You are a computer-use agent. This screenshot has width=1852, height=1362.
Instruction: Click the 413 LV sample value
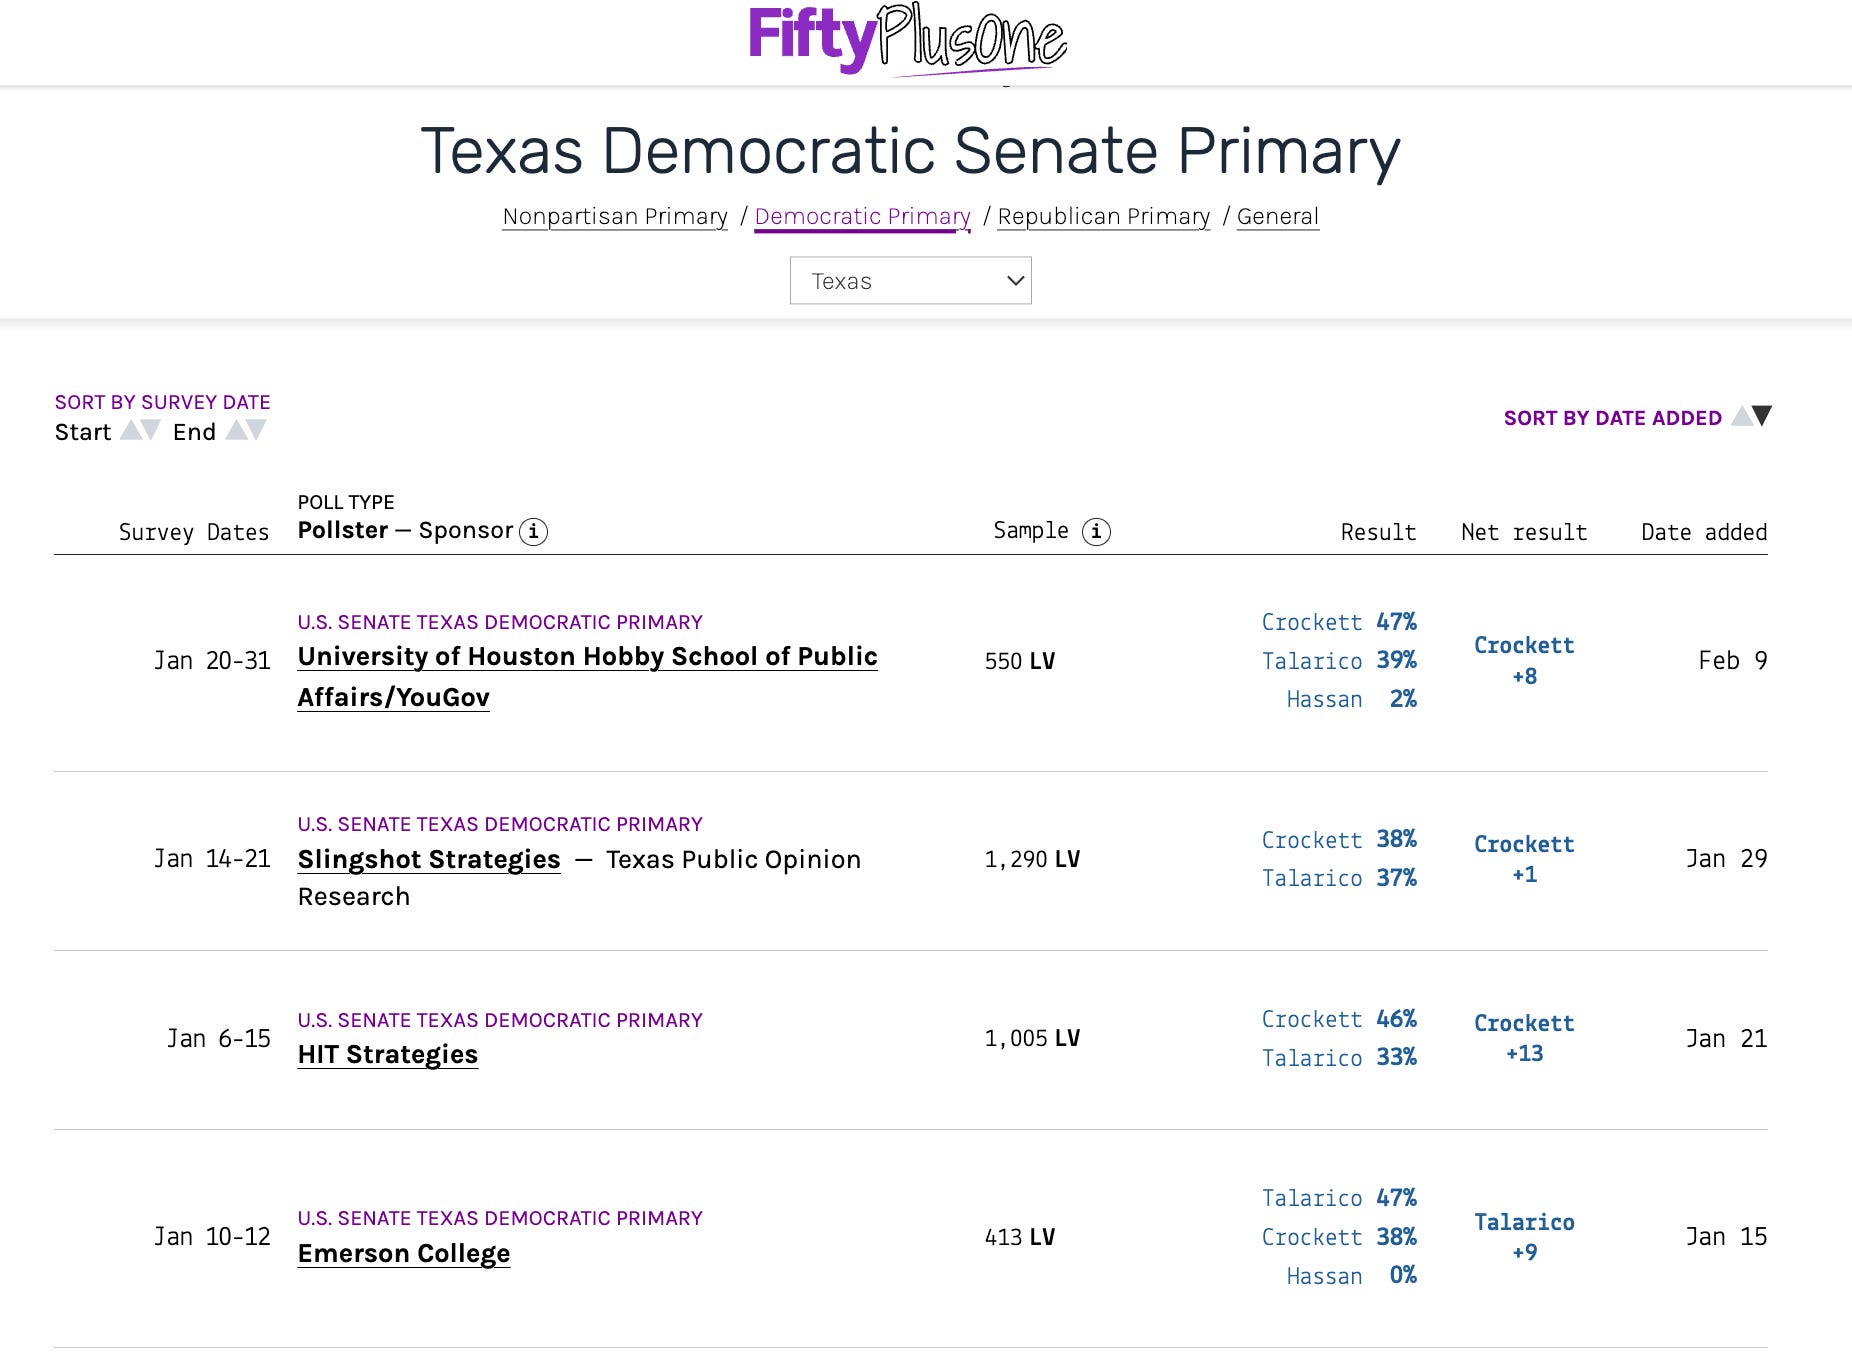pyautogui.click(x=1020, y=1237)
